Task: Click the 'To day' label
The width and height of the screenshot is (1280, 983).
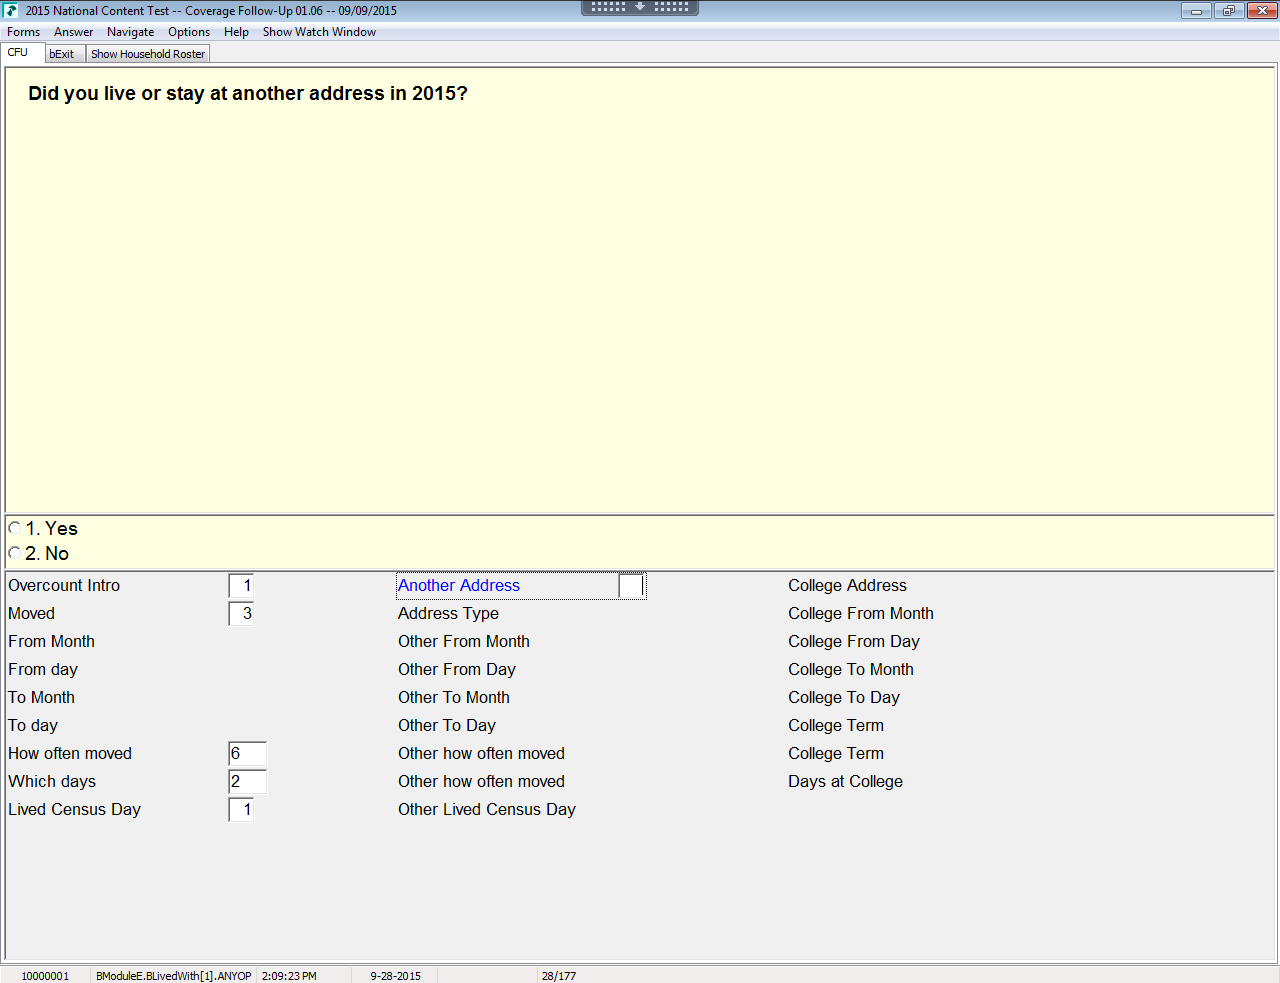Action: (33, 726)
